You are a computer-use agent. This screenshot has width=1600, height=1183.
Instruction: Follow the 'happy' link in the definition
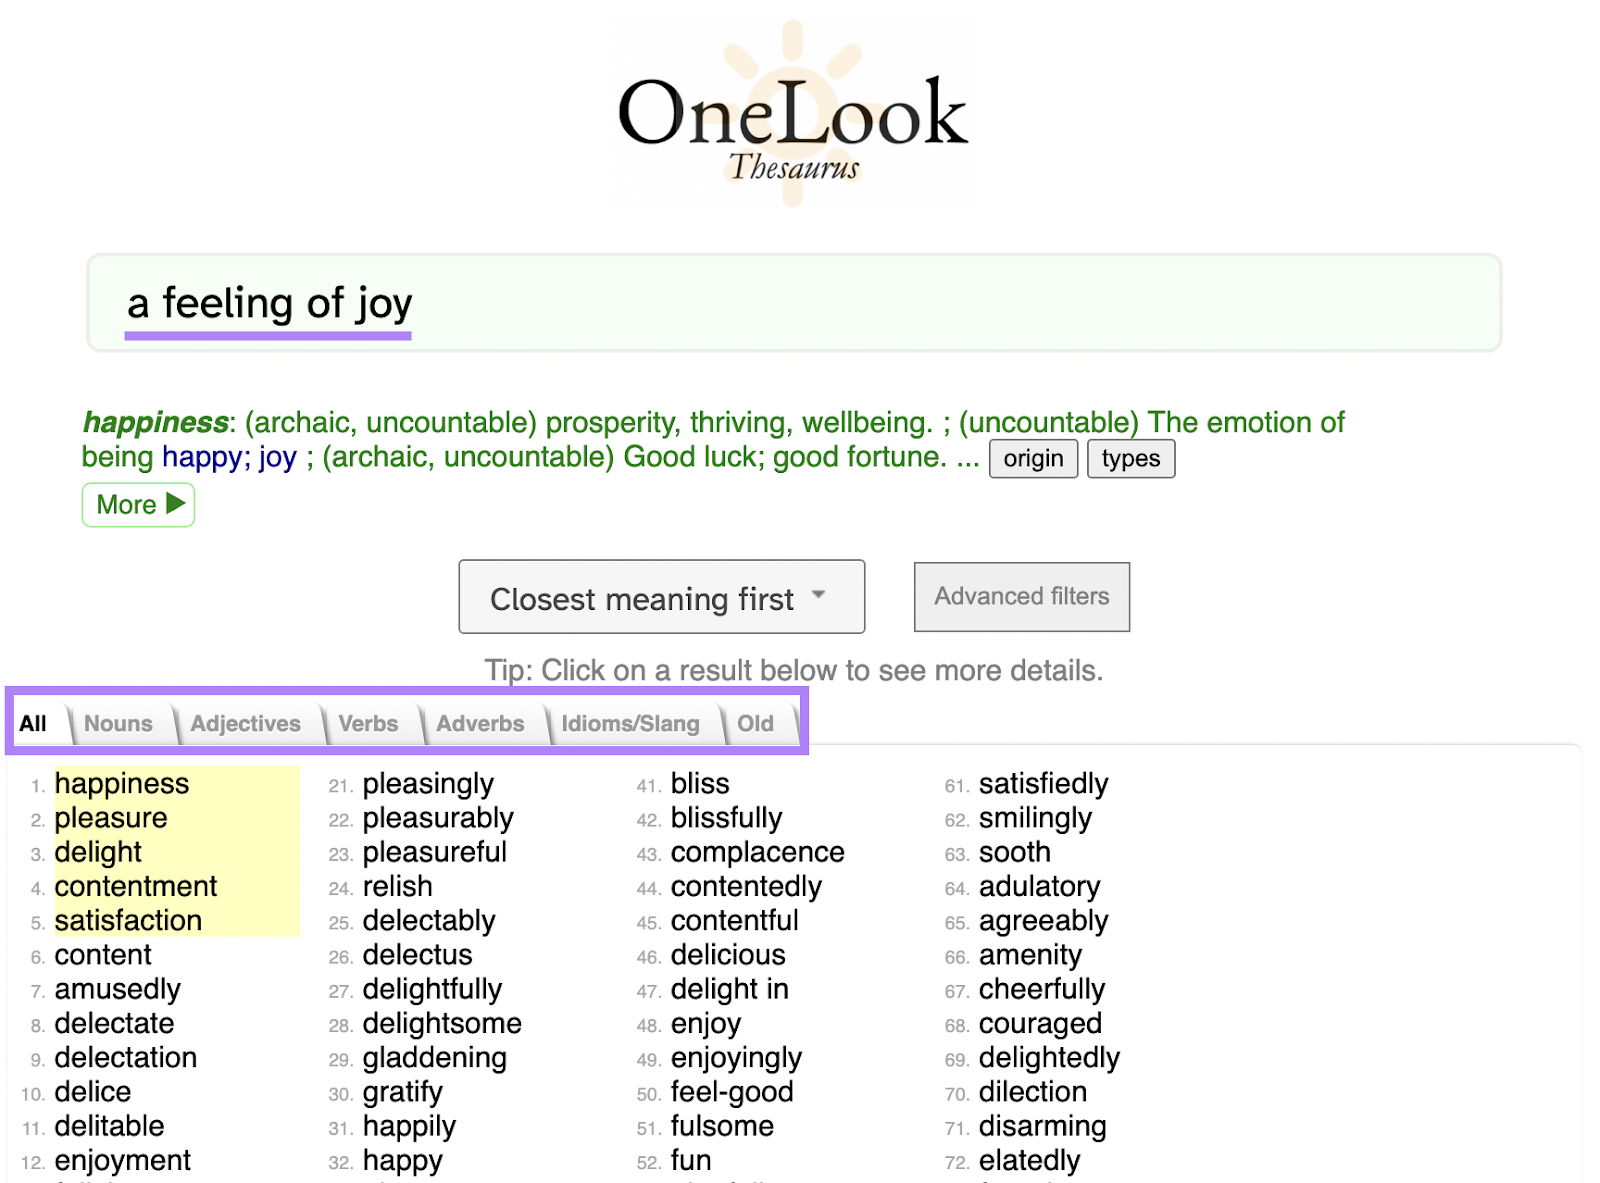coord(202,457)
